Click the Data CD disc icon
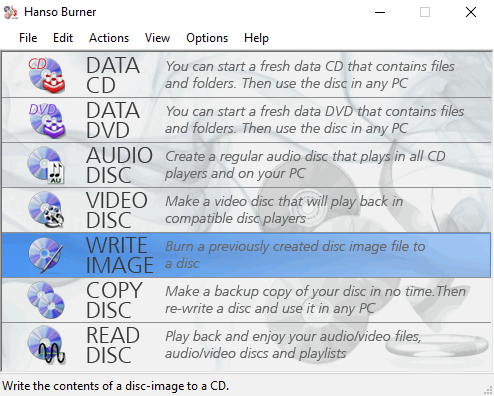Image resolution: width=494 pixels, height=396 pixels. click(x=46, y=75)
